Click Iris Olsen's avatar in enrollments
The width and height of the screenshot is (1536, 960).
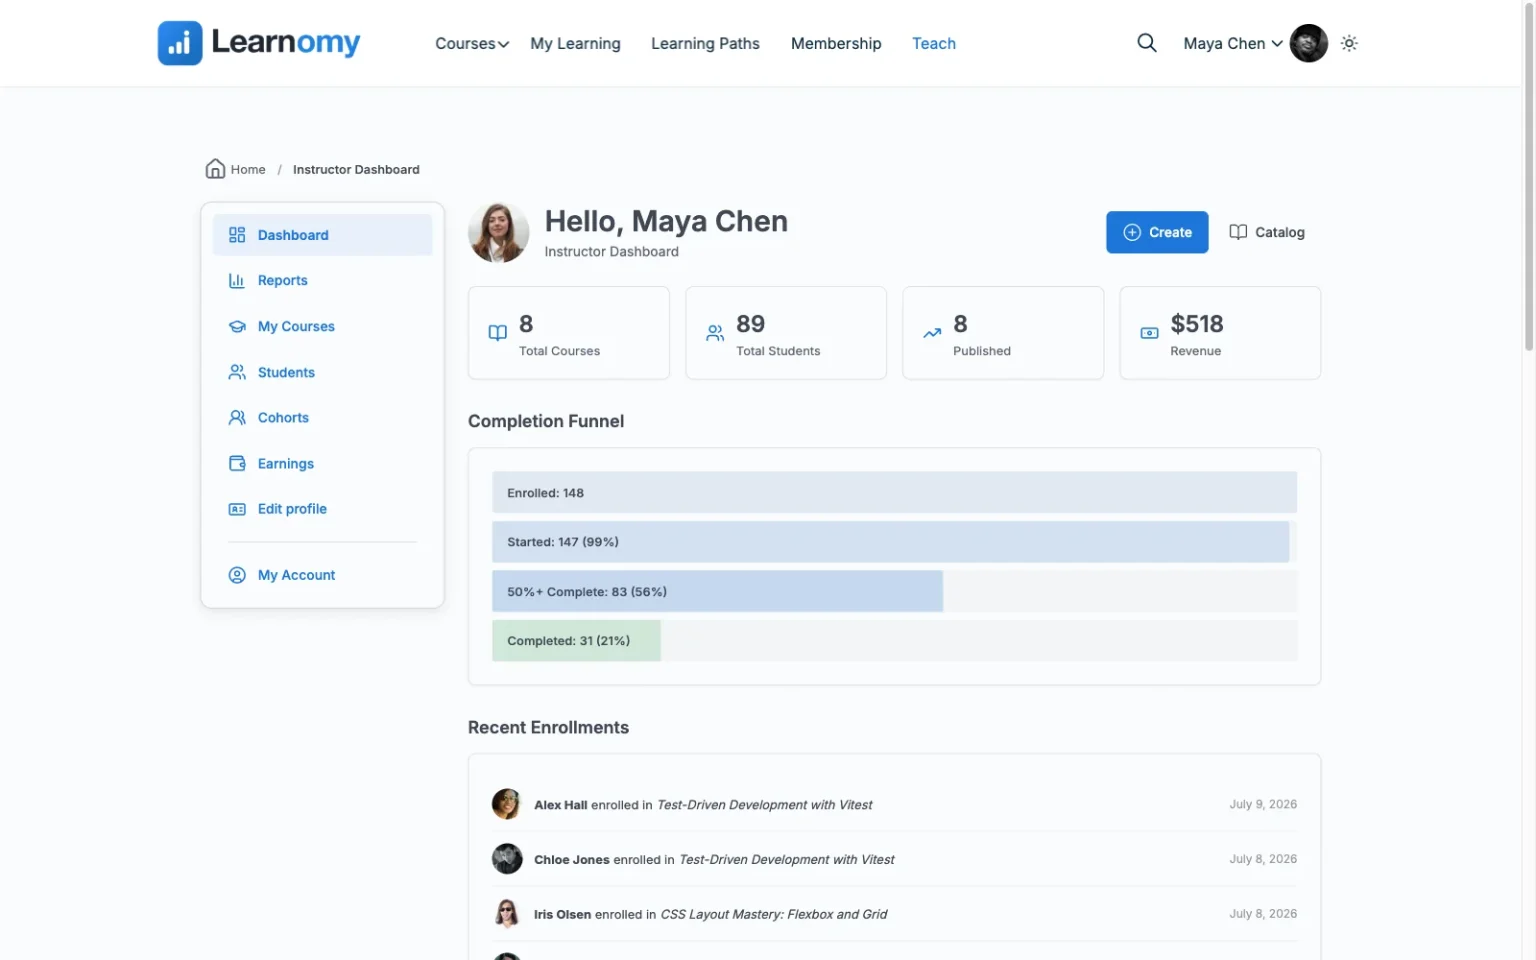coord(507,914)
